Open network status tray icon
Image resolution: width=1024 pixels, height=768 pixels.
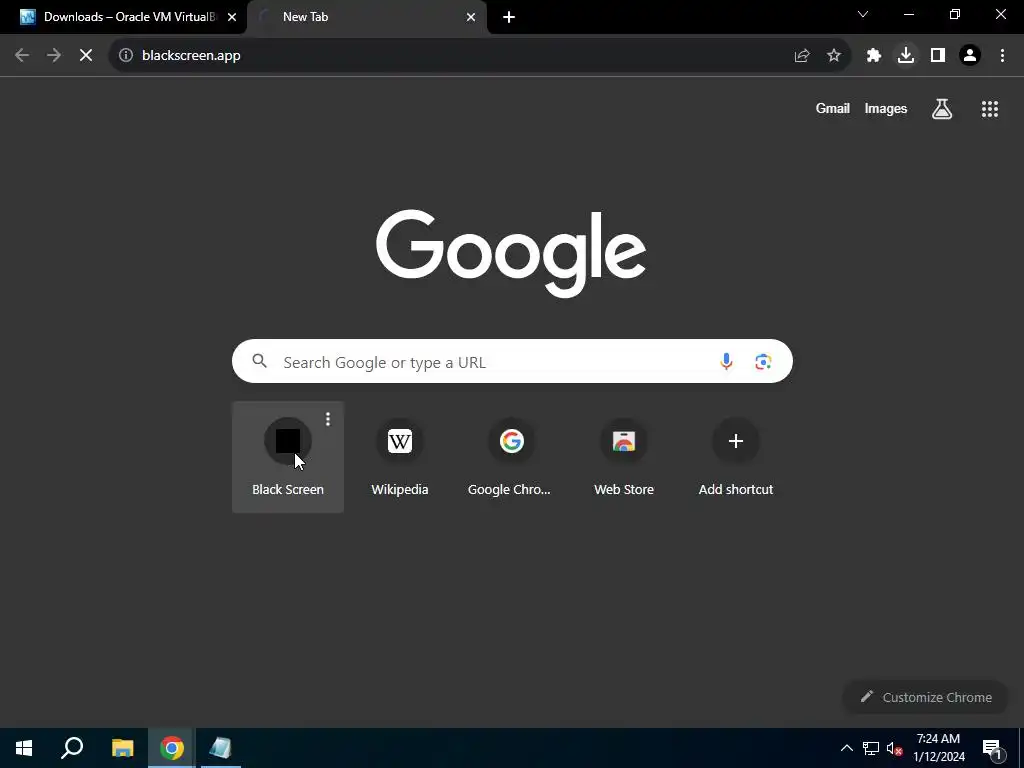pyautogui.click(x=871, y=748)
